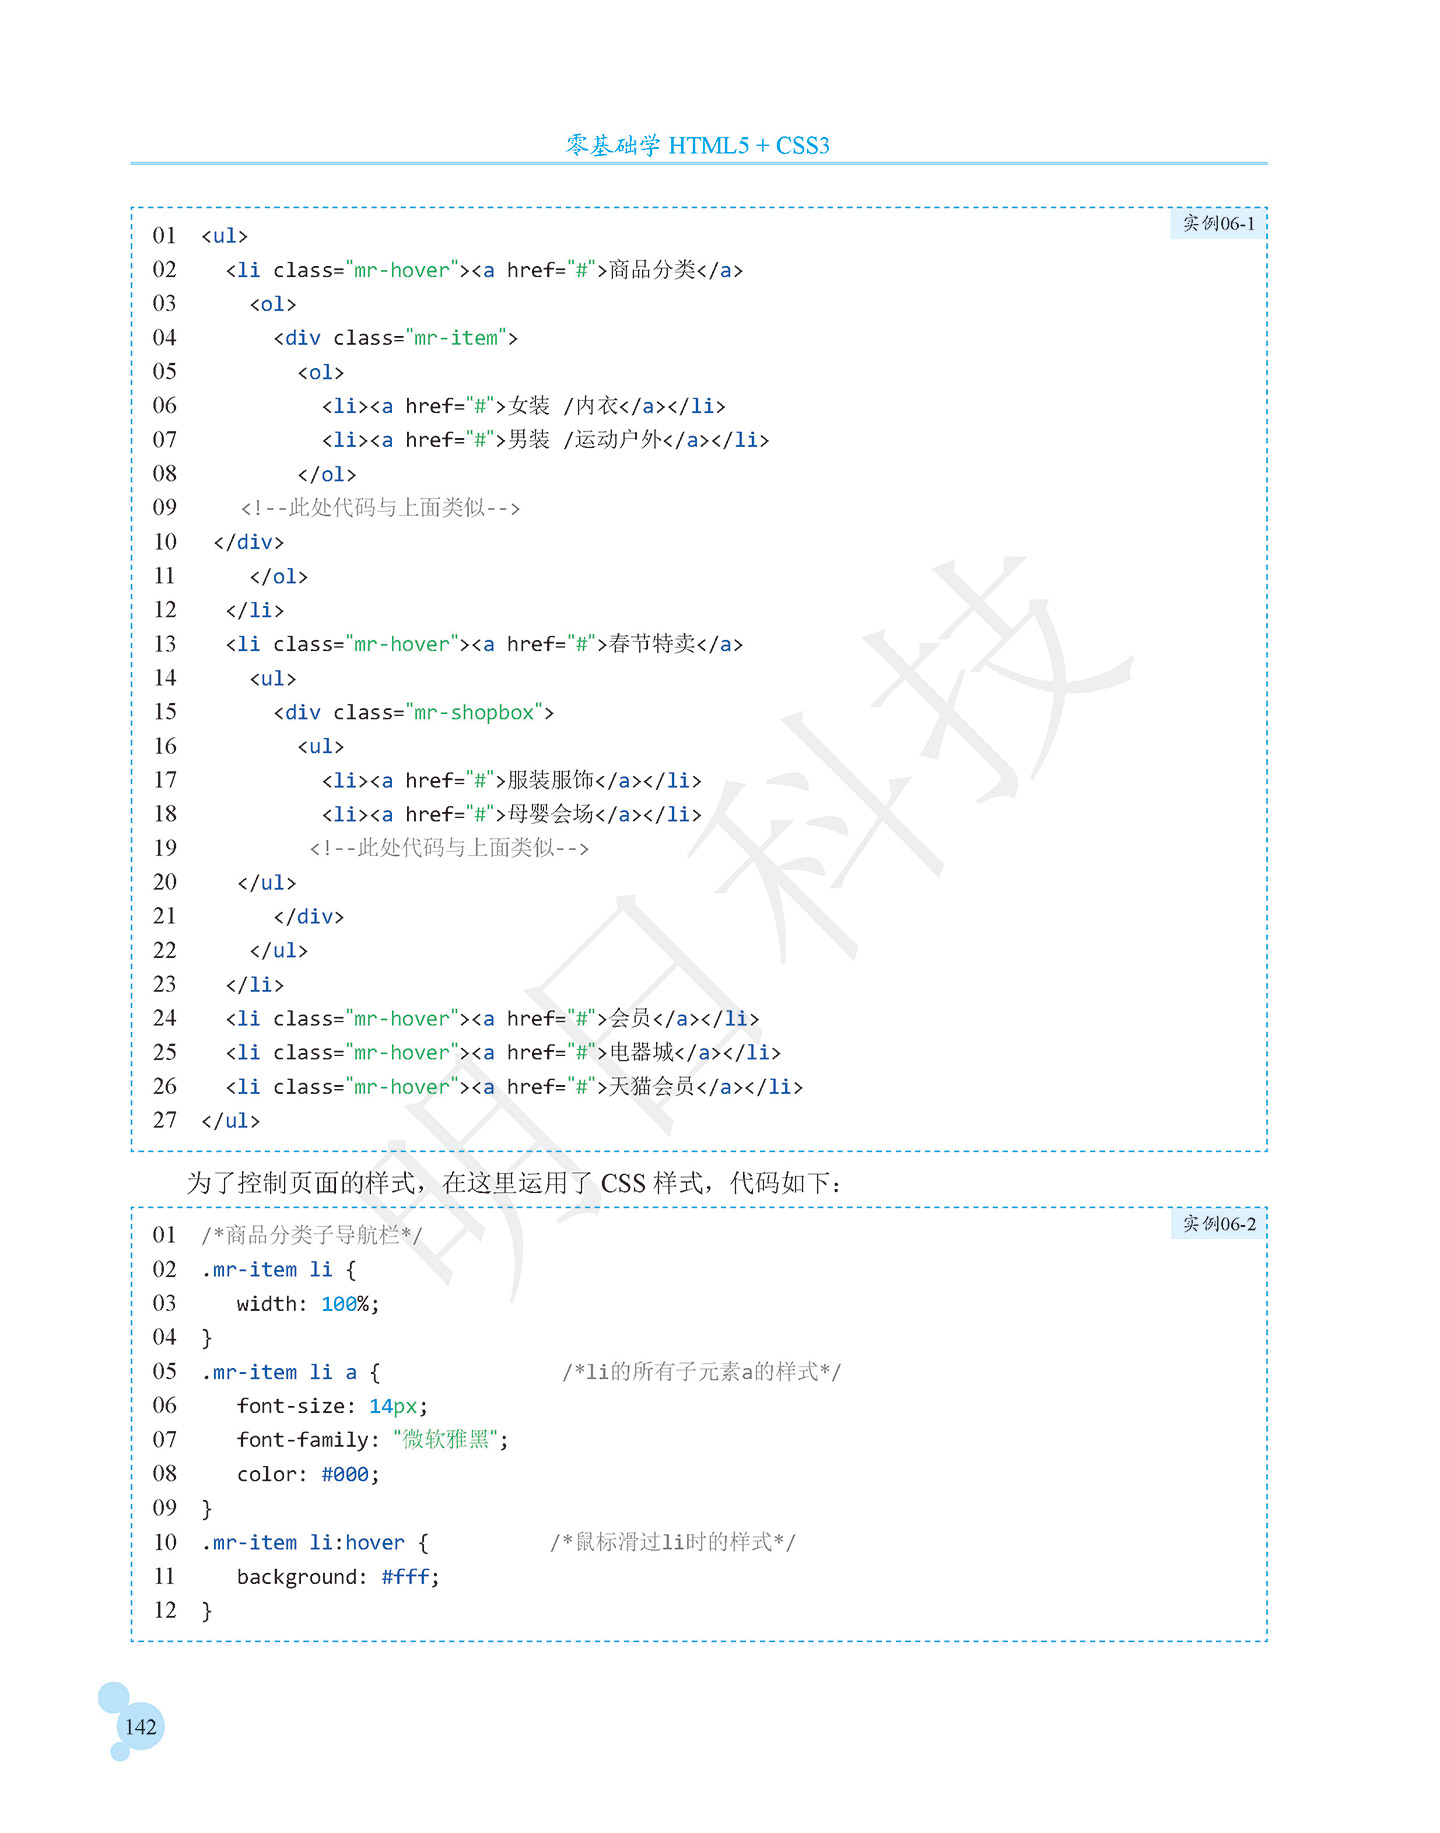Click the code line containing '天猫会员'
This screenshot has width=1440, height=1833.
point(514,1086)
